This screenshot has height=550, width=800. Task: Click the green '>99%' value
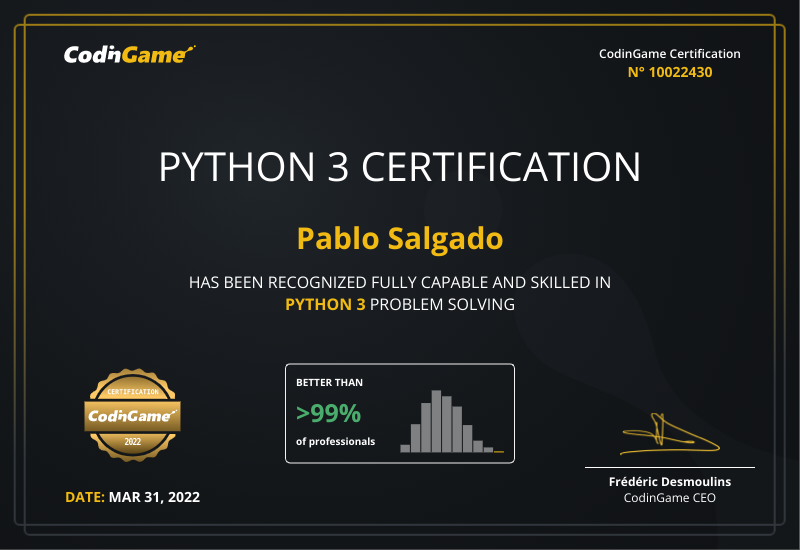(x=329, y=413)
